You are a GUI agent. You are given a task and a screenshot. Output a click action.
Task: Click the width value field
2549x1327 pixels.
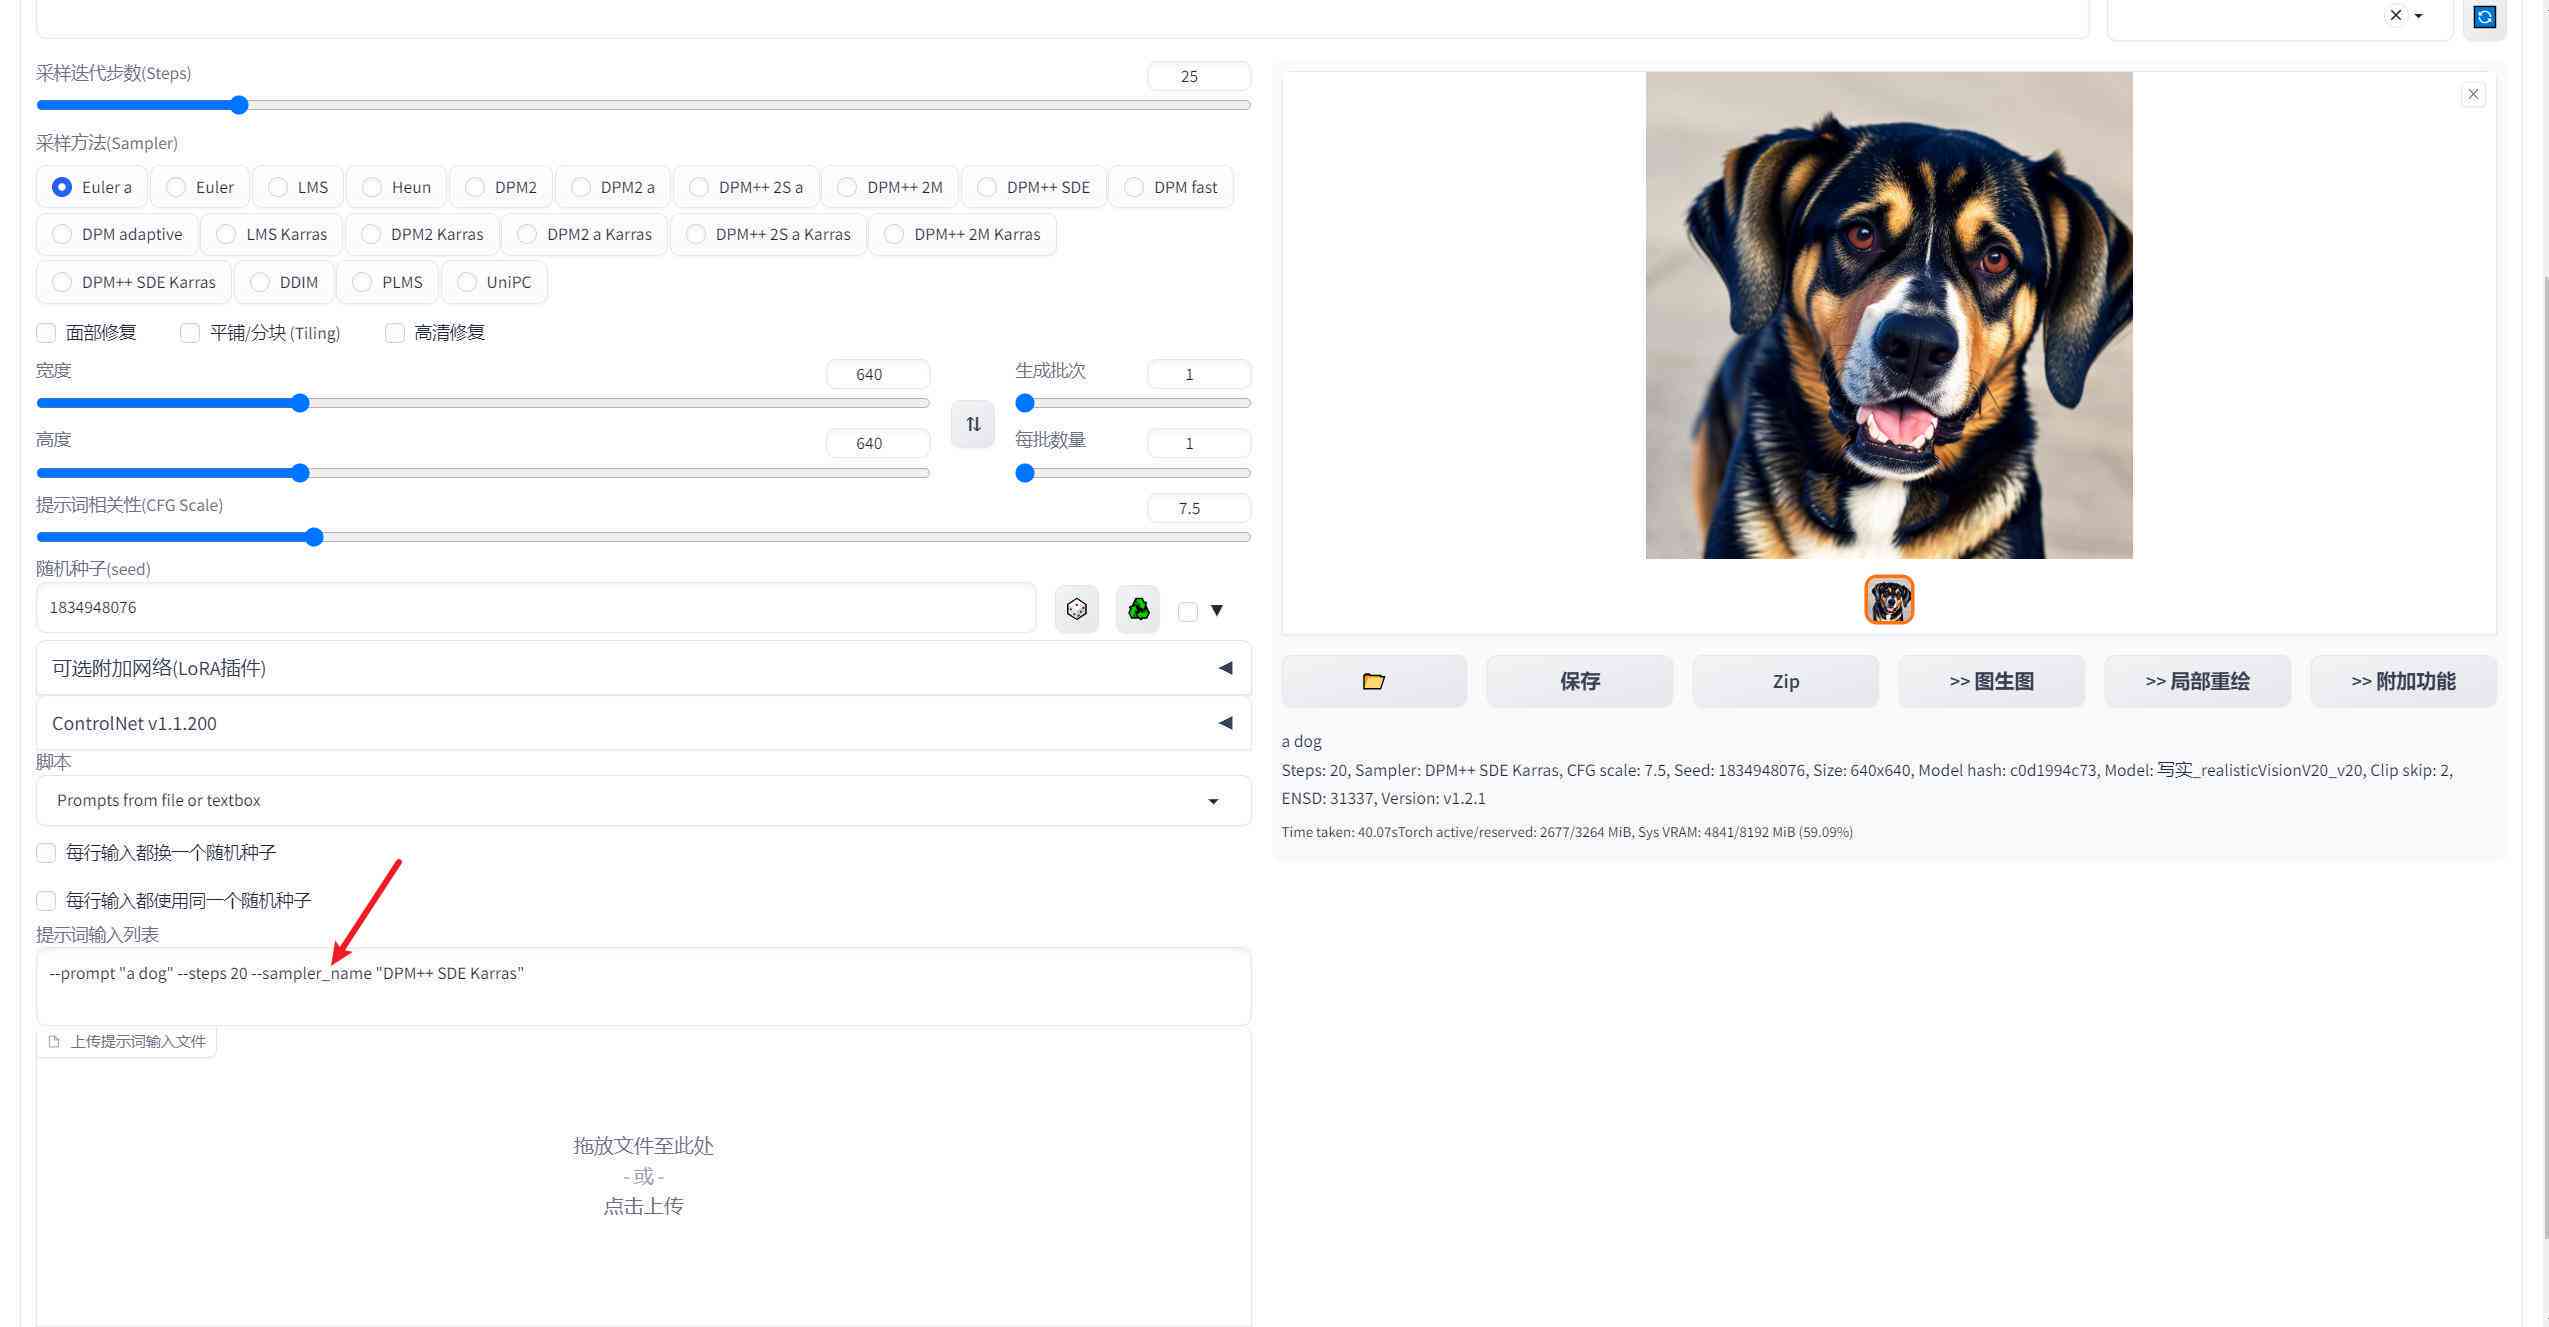(878, 374)
